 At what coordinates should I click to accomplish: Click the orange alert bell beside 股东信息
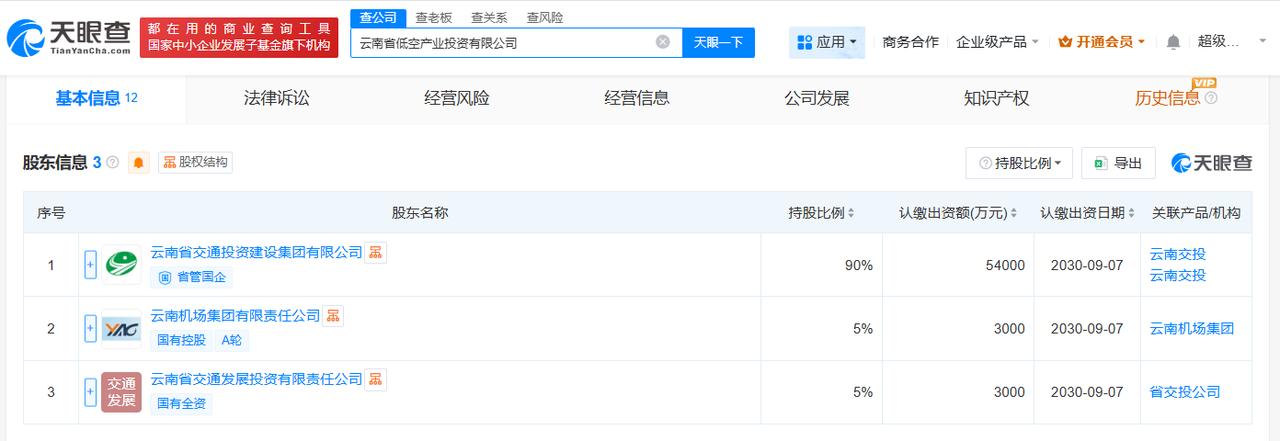pyautogui.click(x=138, y=162)
